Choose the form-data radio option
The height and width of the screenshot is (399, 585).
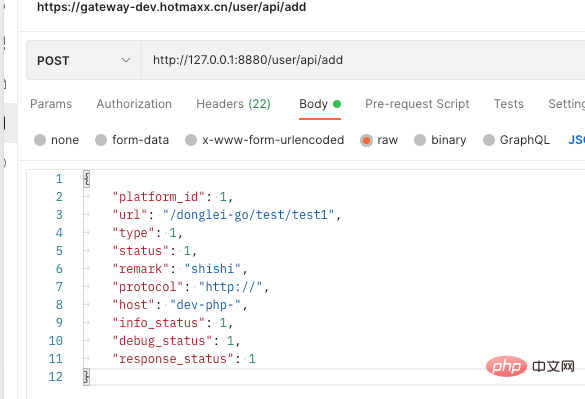coord(101,140)
